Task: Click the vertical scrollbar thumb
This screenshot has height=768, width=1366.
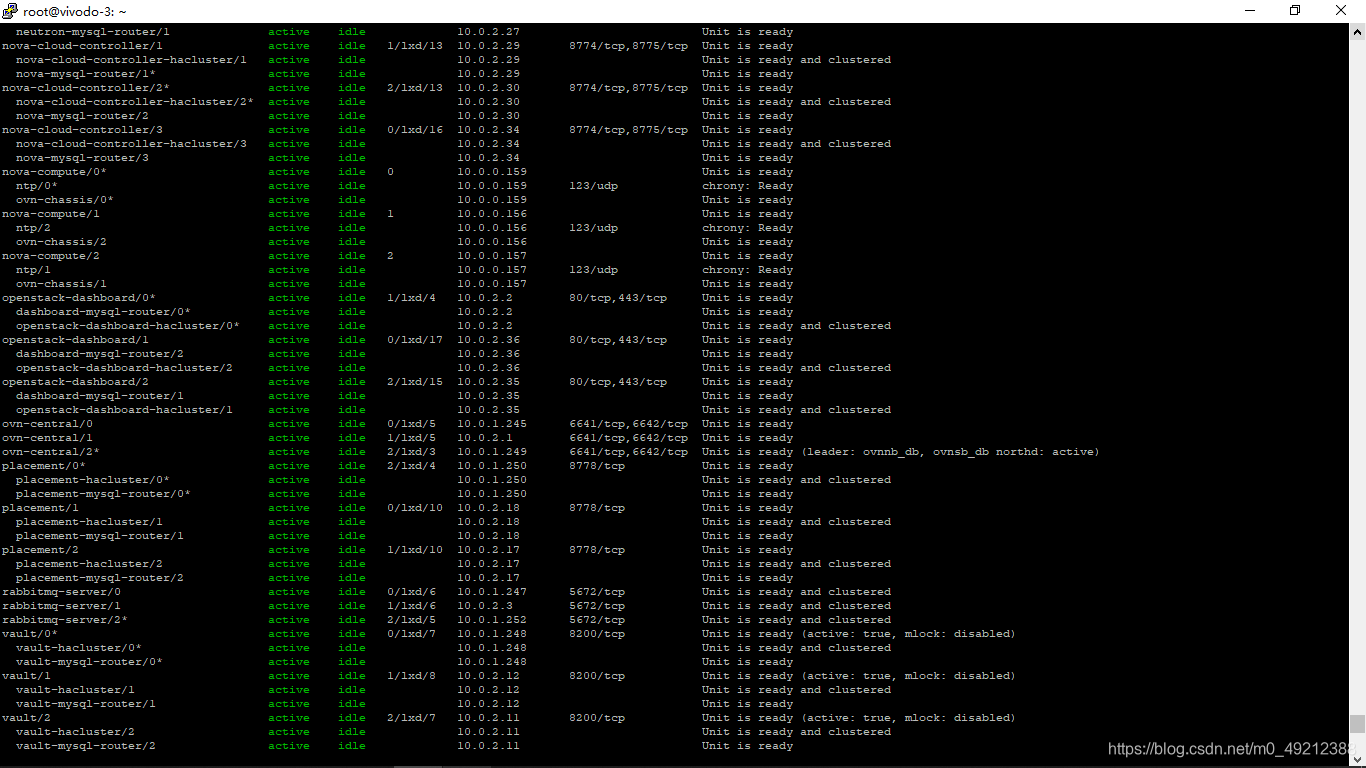Action: pyautogui.click(x=1357, y=724)
